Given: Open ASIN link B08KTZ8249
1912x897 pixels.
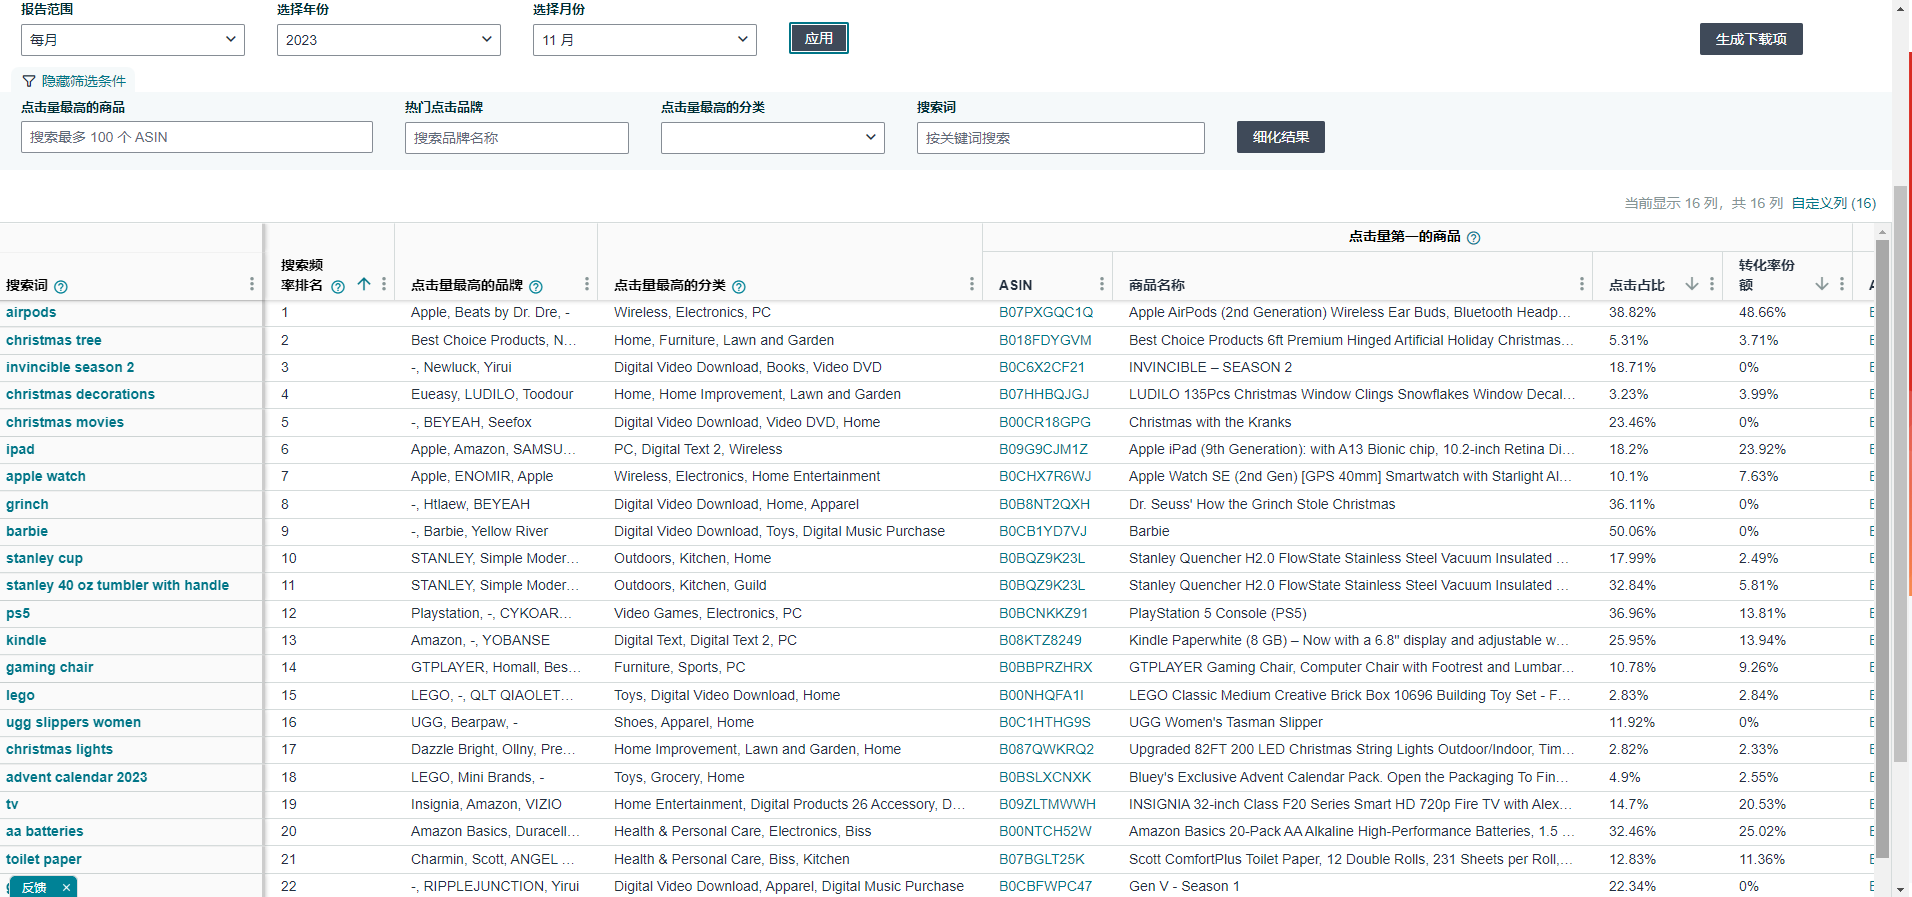Looking at the screenshot, I should pos(1040,640).
